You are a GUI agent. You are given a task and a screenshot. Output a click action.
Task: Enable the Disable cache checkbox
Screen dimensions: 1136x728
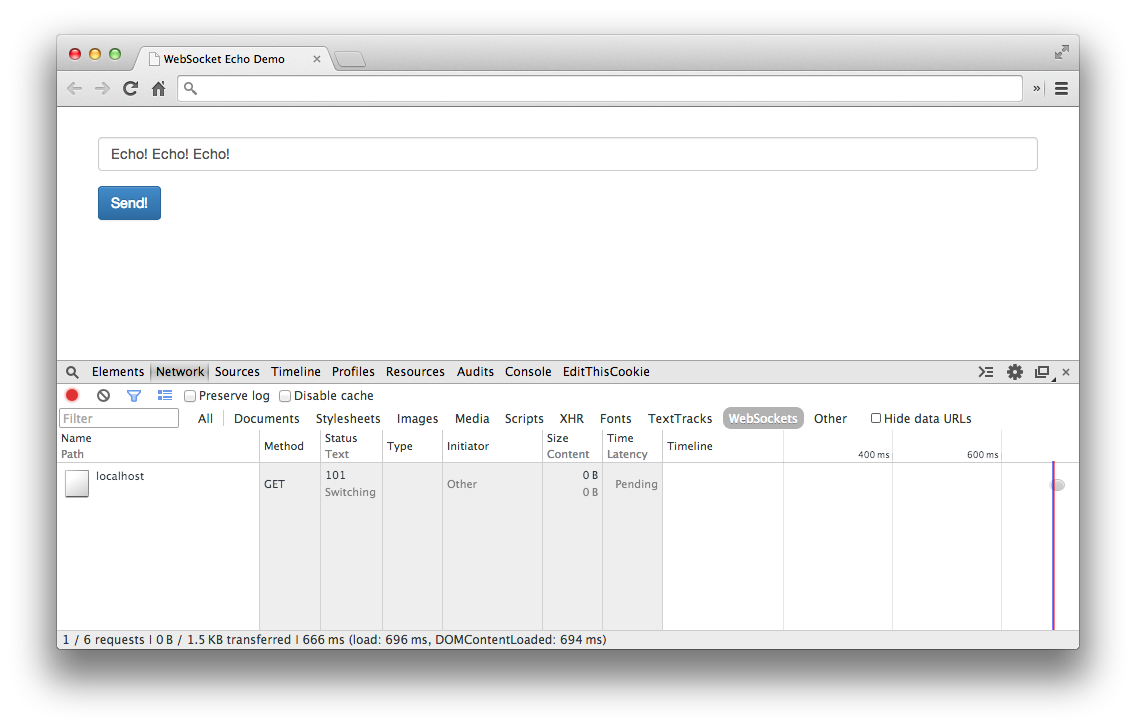point(285,396)
